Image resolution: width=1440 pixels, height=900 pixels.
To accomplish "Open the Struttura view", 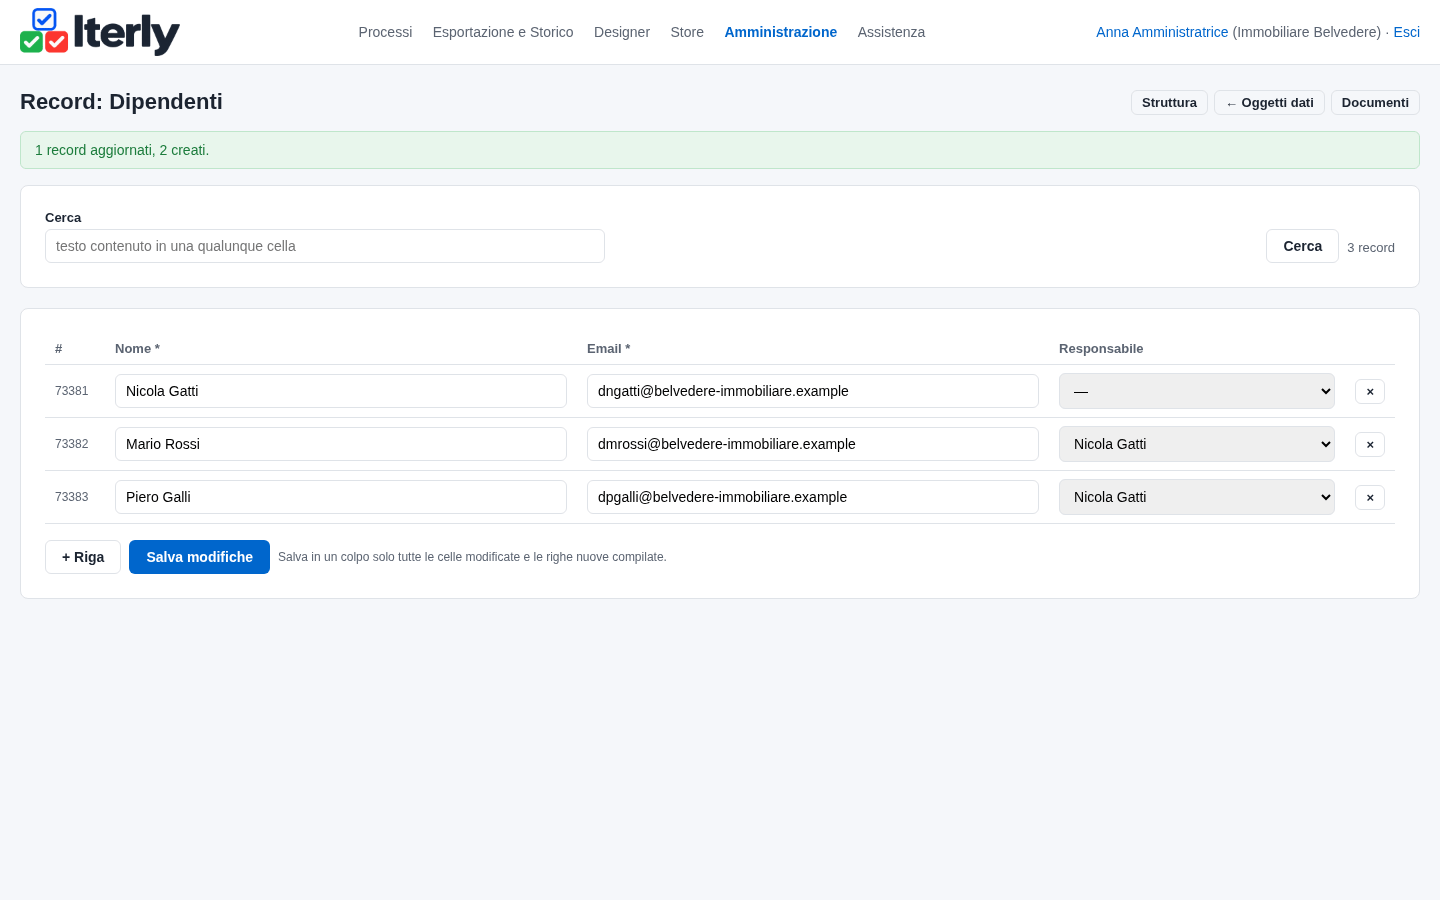I will tap(1169, 103).
